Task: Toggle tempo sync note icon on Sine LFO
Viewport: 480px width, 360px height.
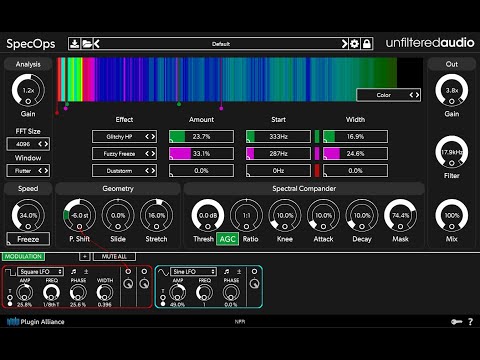Action: click(227, 272)
